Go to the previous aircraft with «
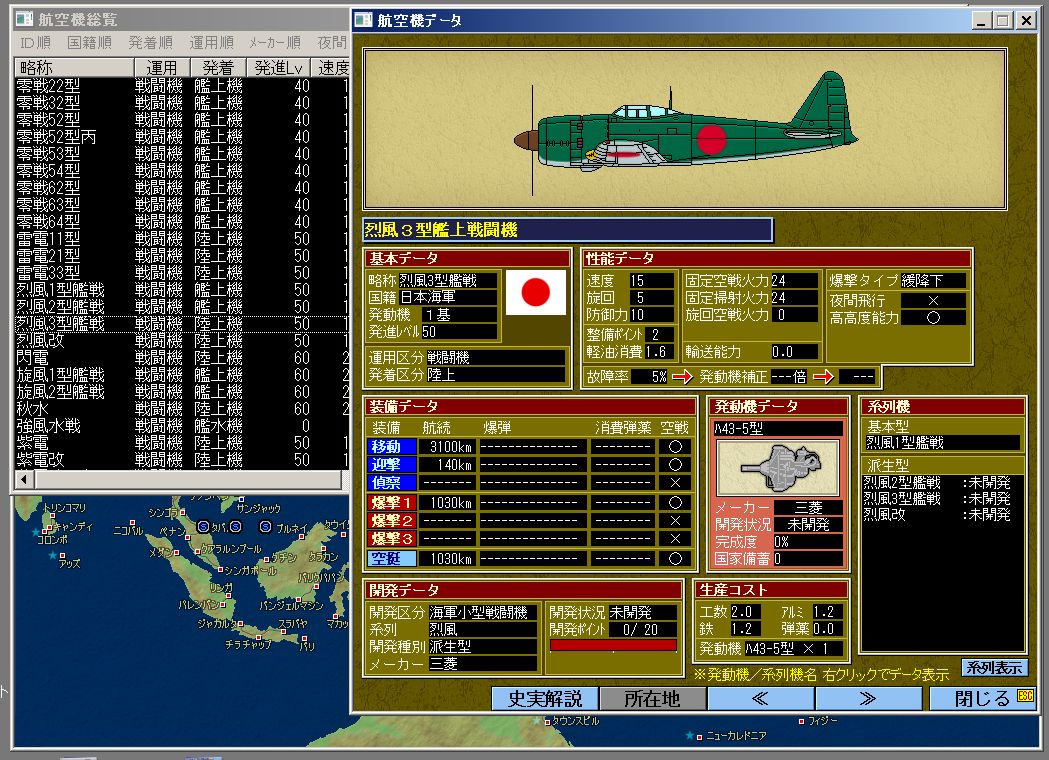 tap(761, 698)
